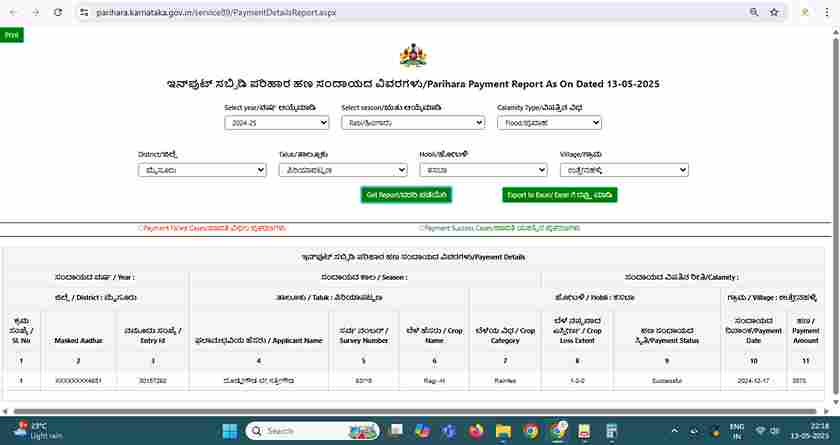Image resolution: width=840 pixels, height=445 pixels.
Task: Open the Firefox icon on the taskbar
Action: tap(476, 431)
